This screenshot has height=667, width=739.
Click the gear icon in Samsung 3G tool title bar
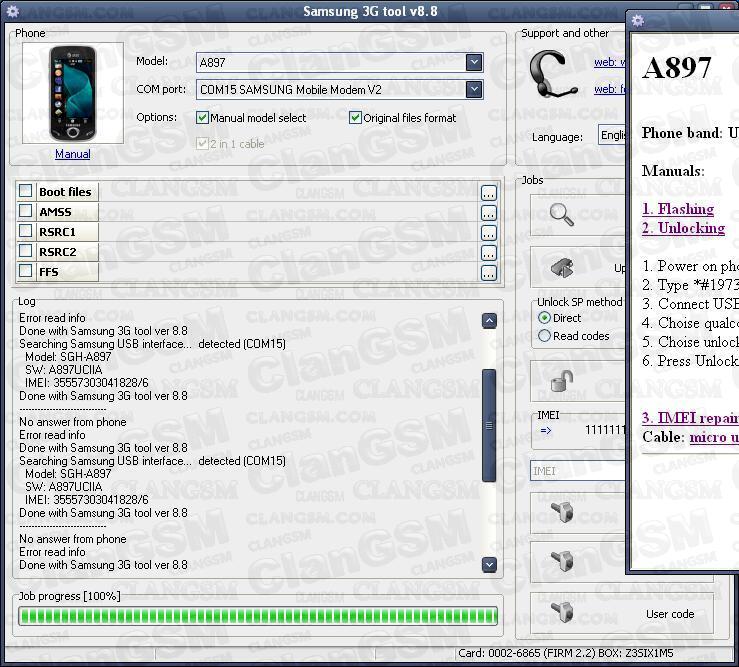13,11
